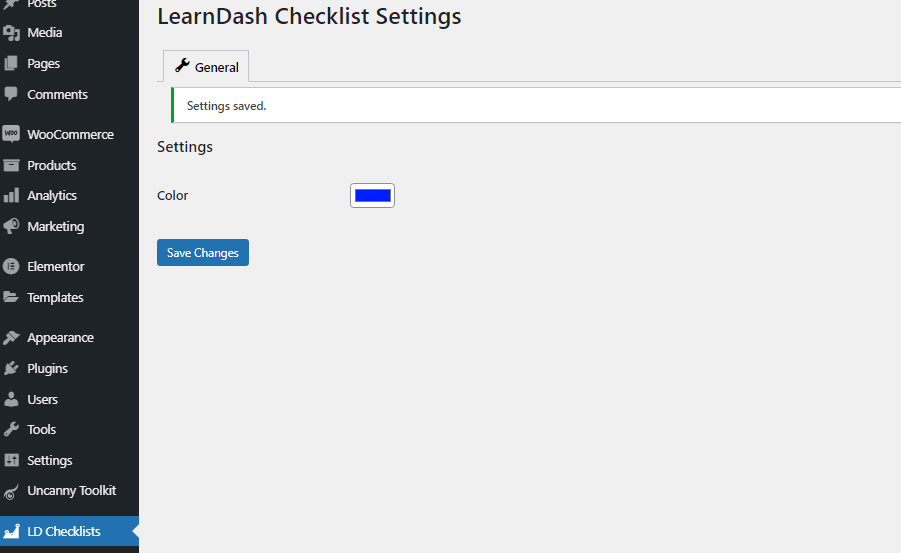Click the wrench icon on General tab

point(182,66)
